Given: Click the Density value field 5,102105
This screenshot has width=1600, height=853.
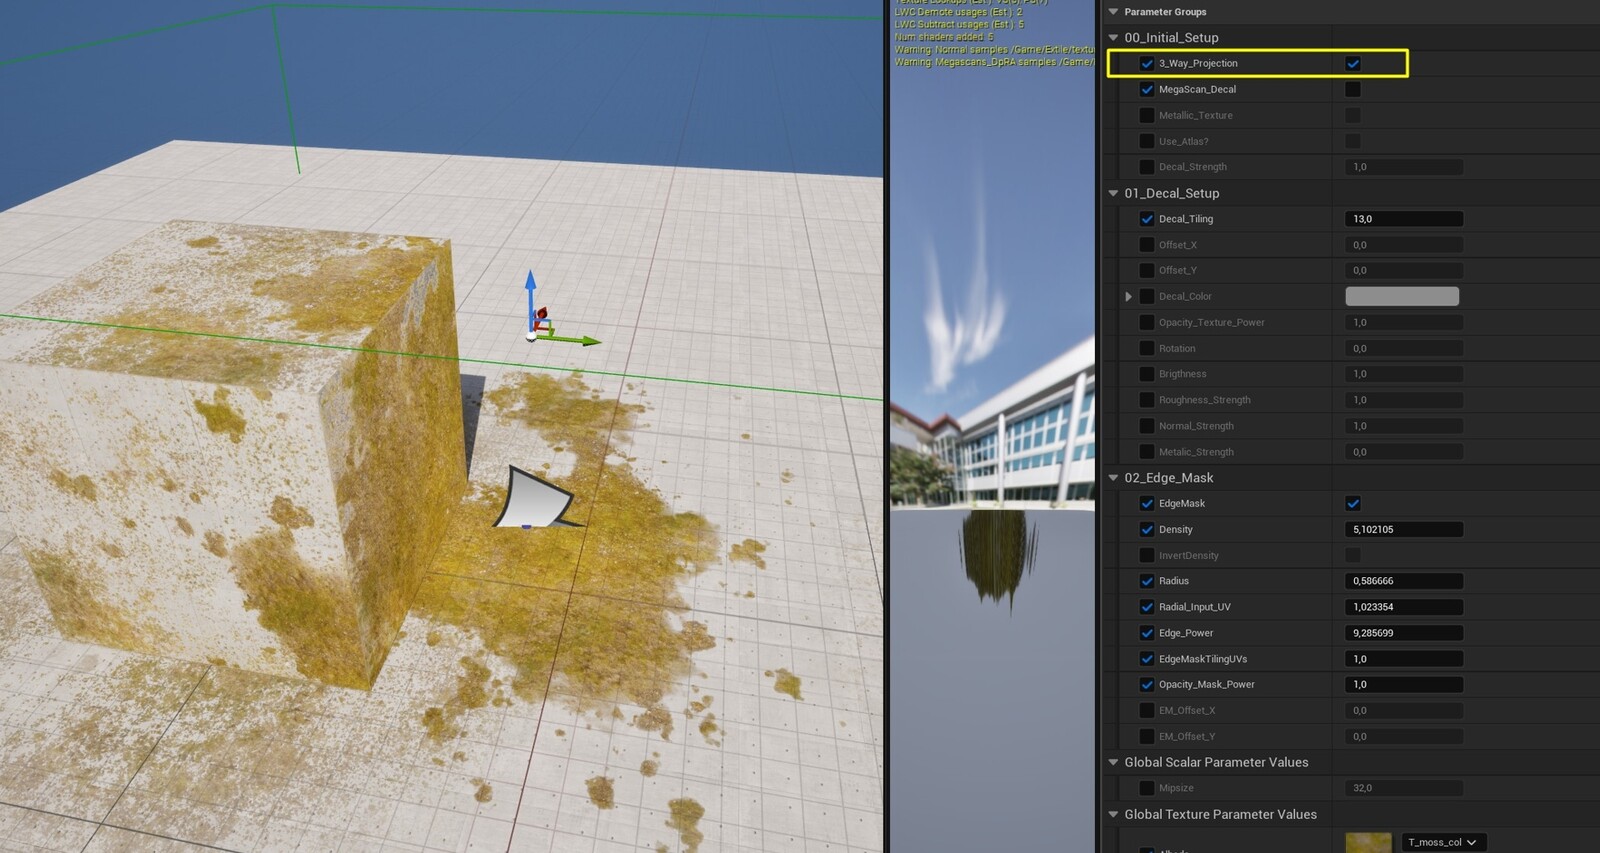Looking at the screenshot, I should 1404,529.
